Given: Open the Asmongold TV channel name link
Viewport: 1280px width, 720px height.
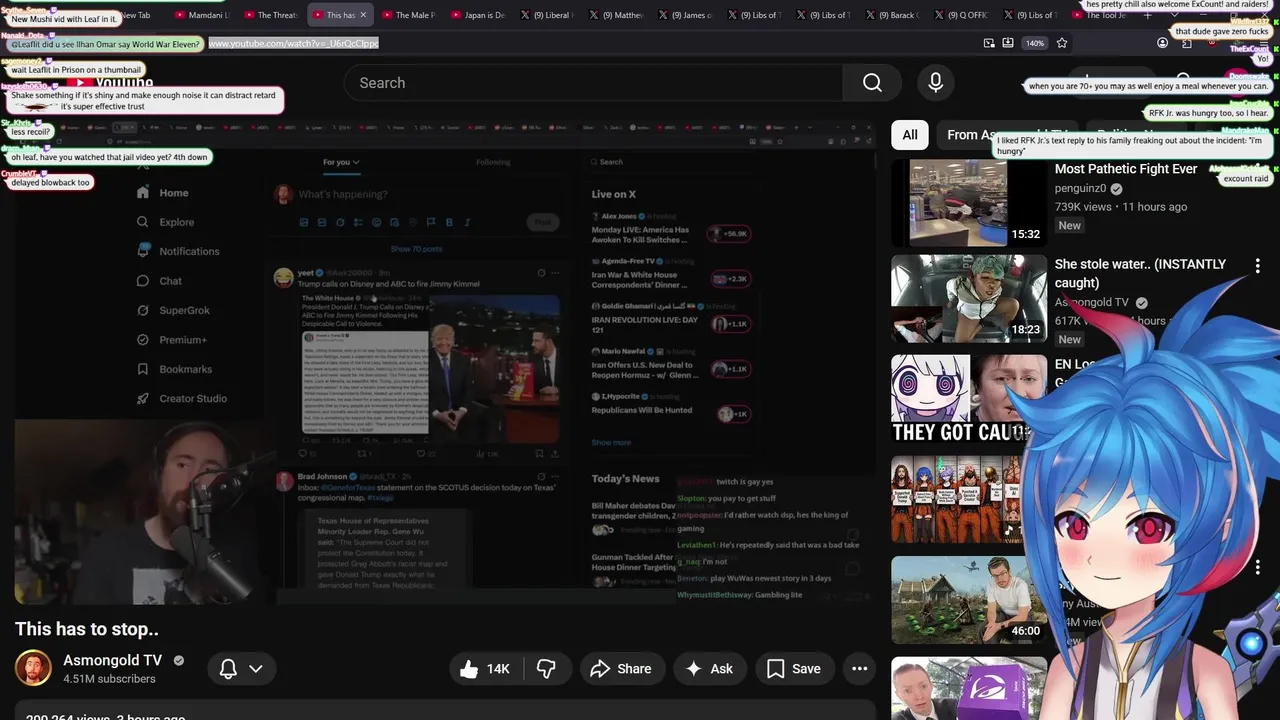Looking at the screenshot, I should point(112,660).
